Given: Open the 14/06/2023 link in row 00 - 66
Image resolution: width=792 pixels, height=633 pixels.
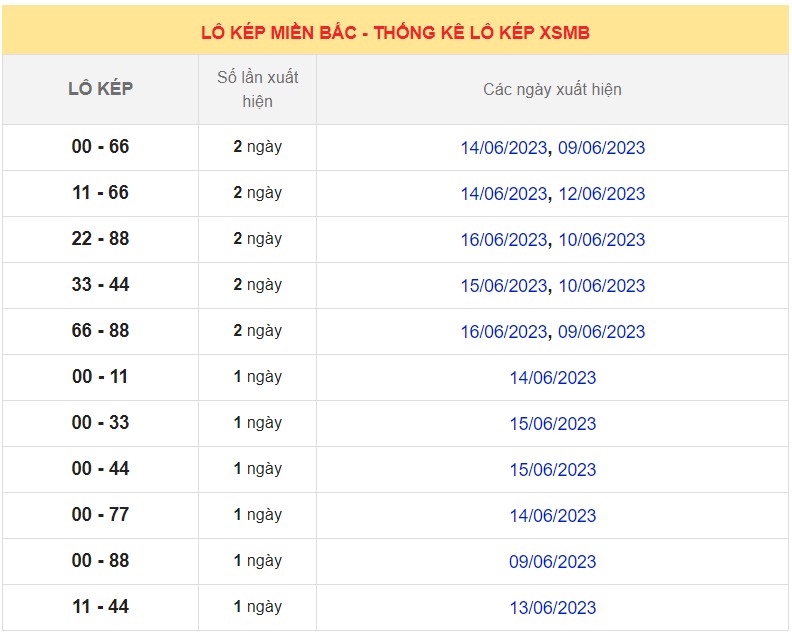Looking at the screenshot, I should [x=503, y=148].
